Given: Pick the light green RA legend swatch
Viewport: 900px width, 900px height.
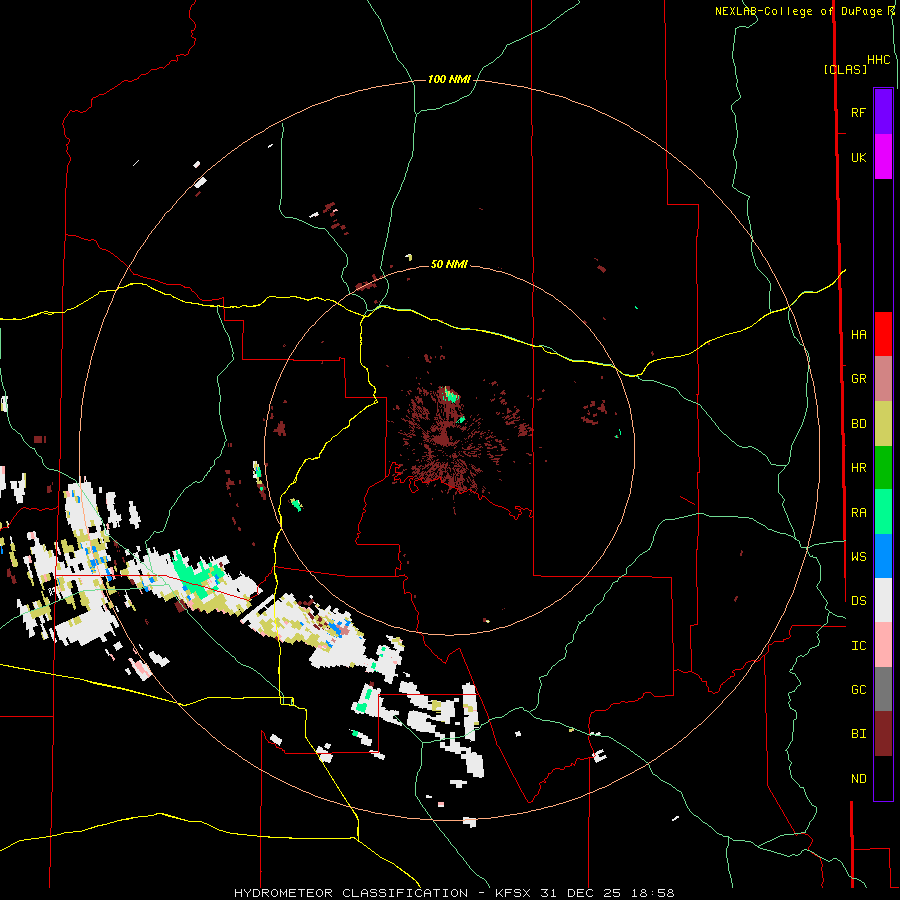Looking at the screenshot, I should [883, 512].
